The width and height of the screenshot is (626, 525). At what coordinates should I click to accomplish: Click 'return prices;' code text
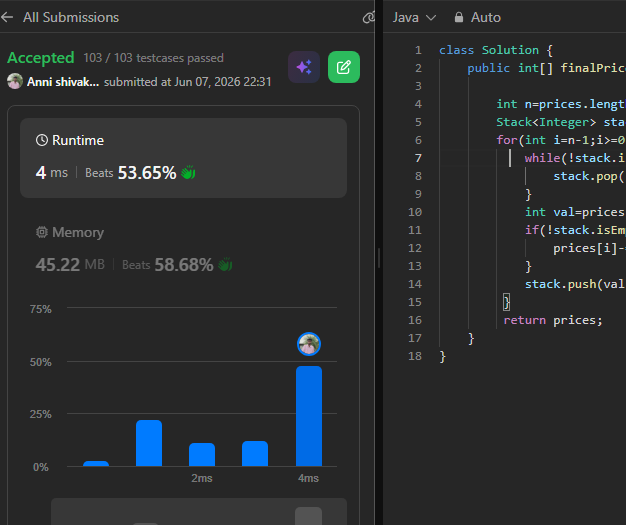click(553, 320)
